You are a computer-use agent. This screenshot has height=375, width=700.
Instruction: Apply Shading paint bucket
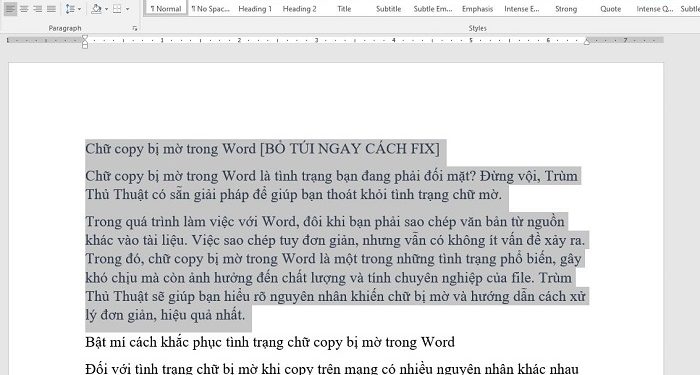96,8
